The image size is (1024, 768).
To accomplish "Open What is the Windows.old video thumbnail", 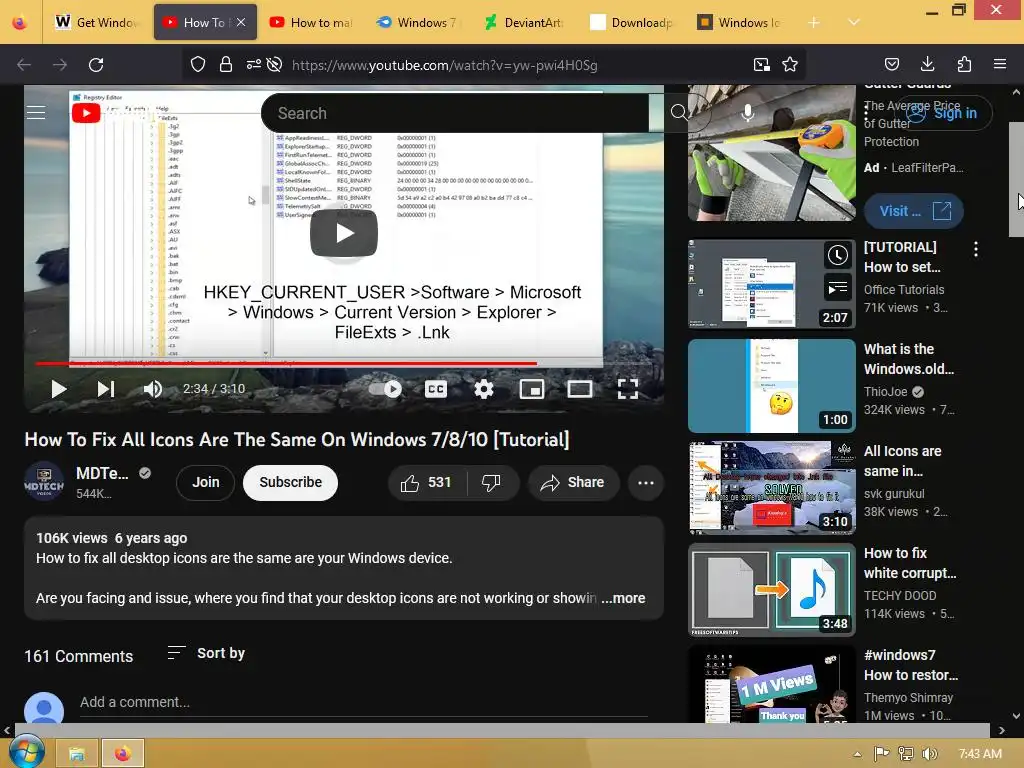I will click(x=772, y=386).
